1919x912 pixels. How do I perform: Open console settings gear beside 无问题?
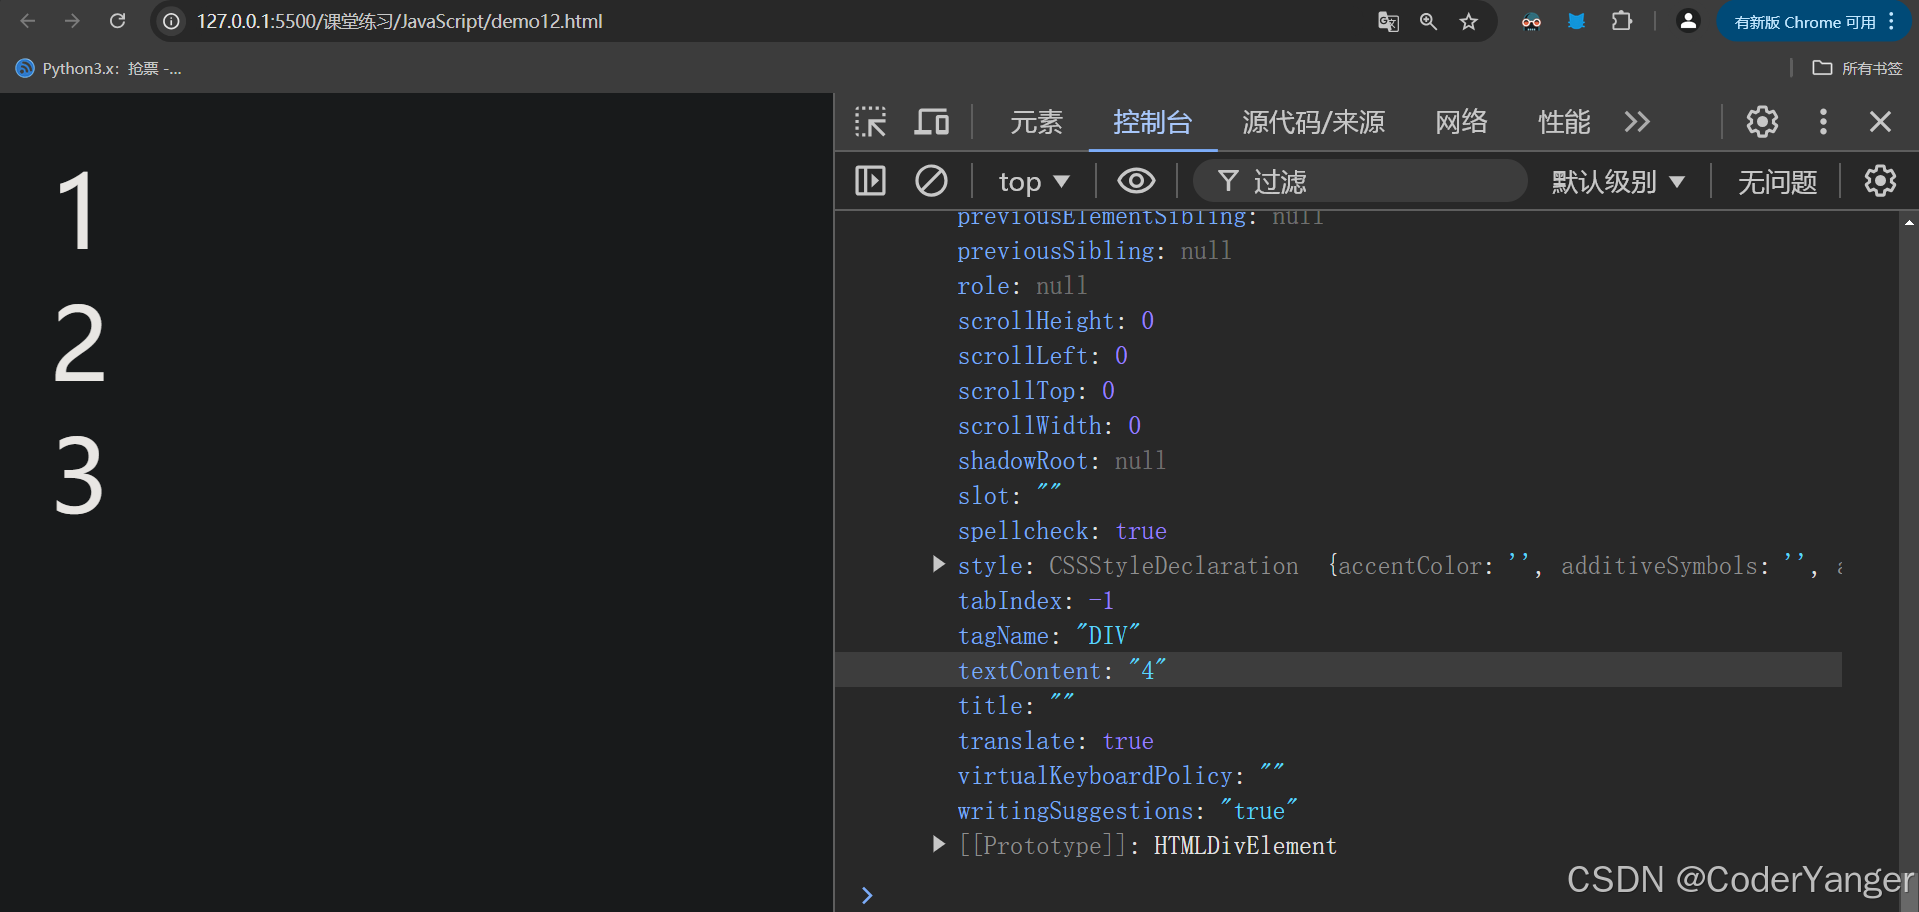1880,181
